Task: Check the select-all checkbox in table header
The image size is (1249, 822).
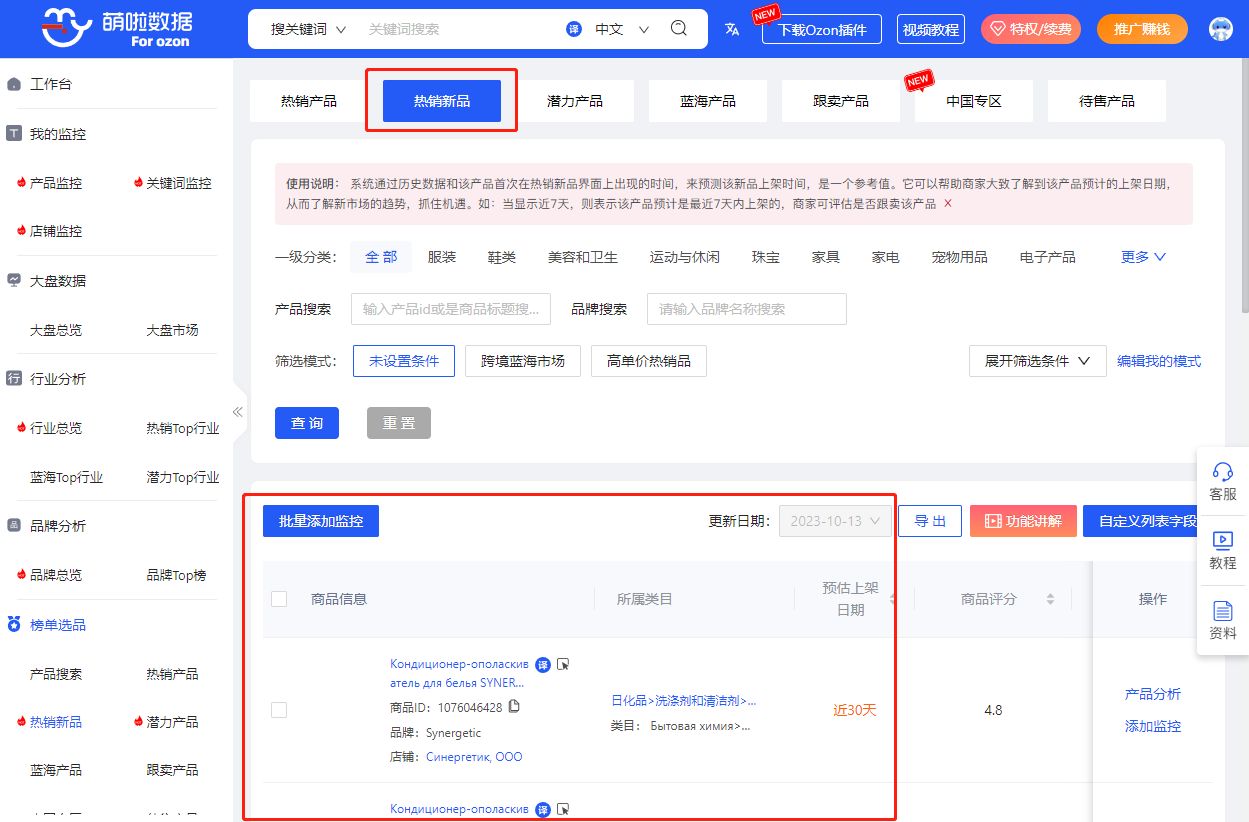Action: pos(279,599)
